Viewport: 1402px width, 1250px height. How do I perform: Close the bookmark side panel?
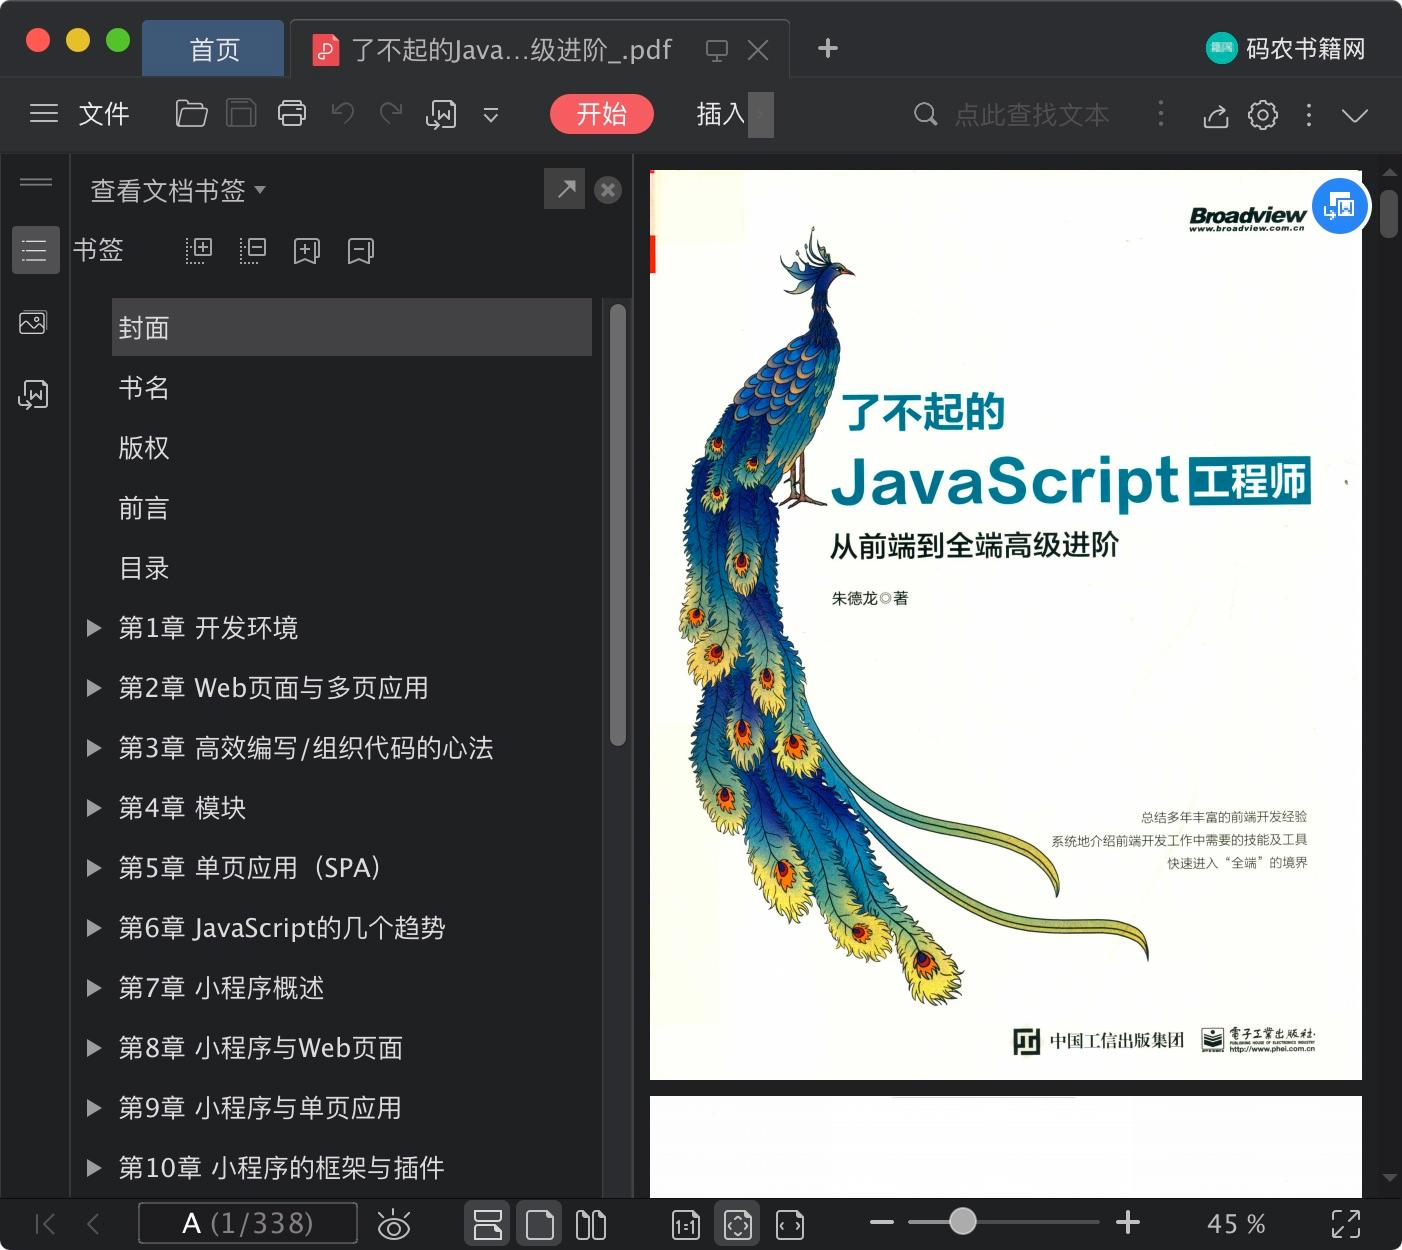608,190
